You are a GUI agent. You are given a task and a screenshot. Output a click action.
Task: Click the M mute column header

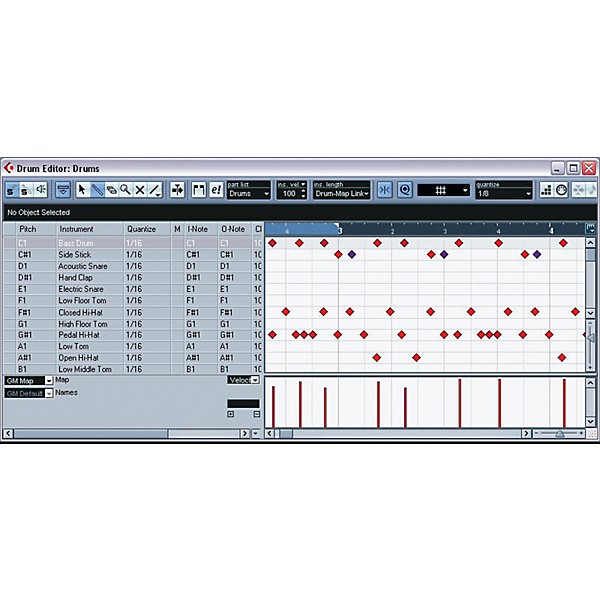(177, 229)
